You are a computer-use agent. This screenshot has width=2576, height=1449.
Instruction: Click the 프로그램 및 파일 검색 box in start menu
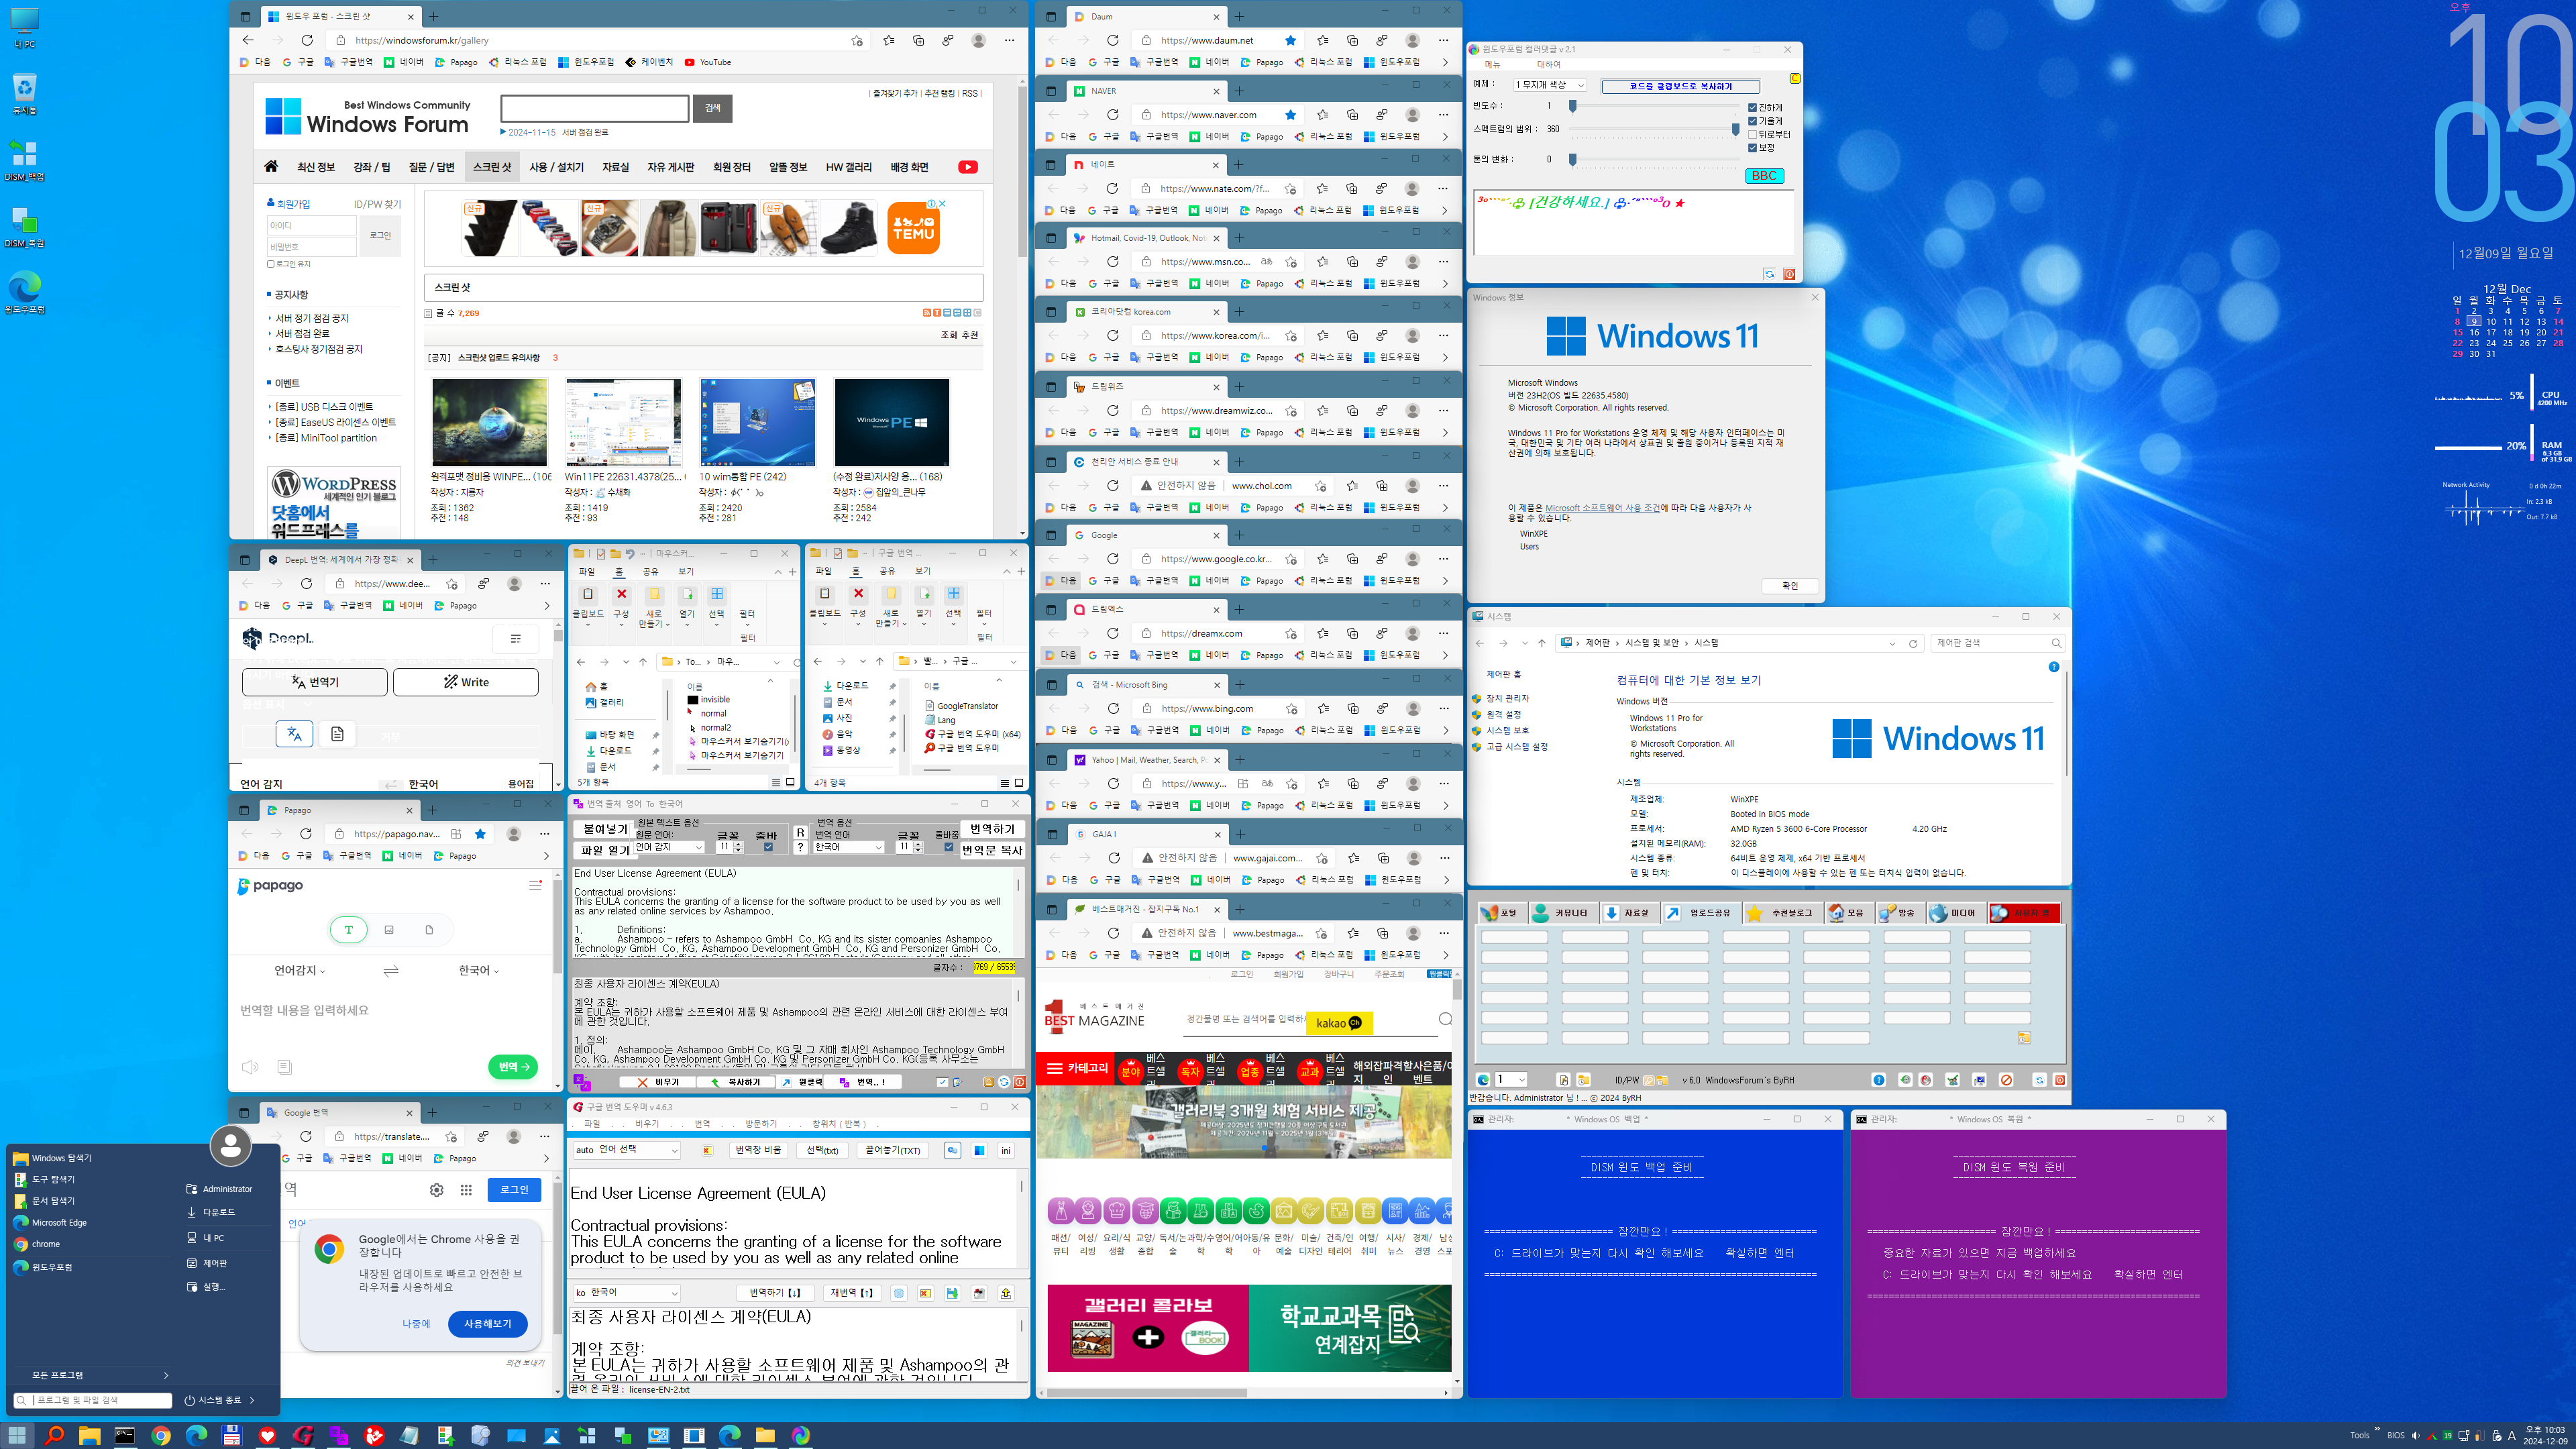click(x=93, y=1401)
